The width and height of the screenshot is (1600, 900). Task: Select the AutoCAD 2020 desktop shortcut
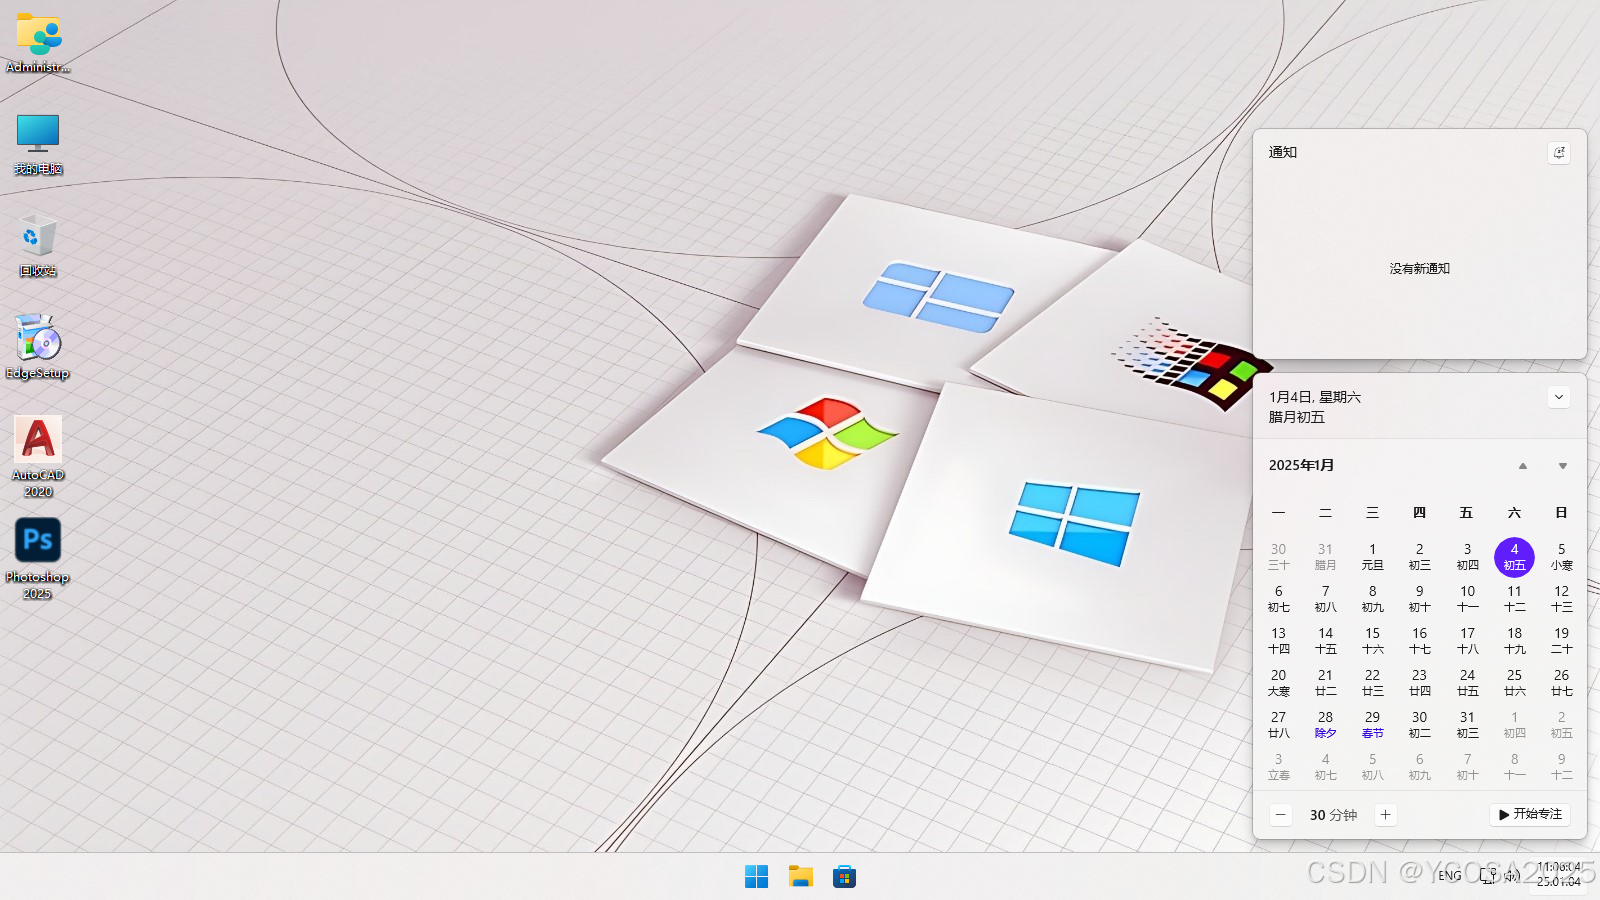(38, 457)
